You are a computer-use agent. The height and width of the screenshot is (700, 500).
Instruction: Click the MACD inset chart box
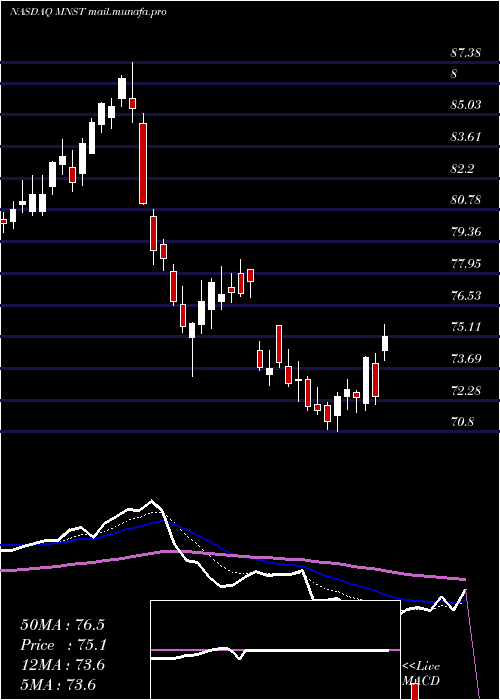tap(275, 650)
